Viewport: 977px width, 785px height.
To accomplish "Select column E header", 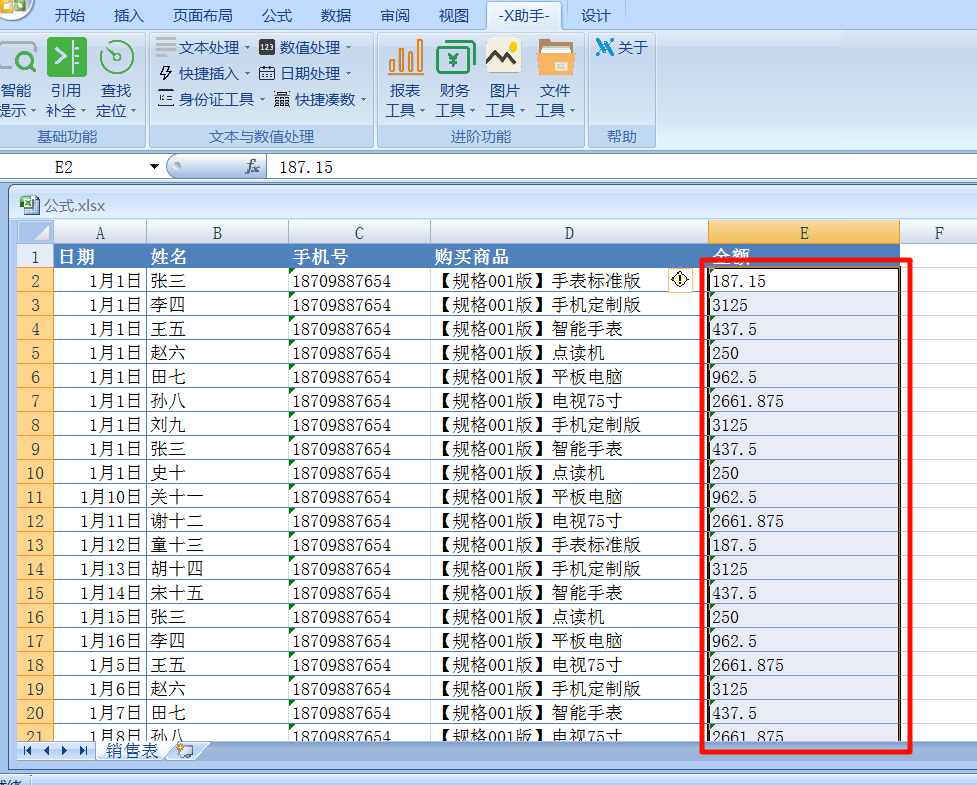I will click(x=804, y=232).
